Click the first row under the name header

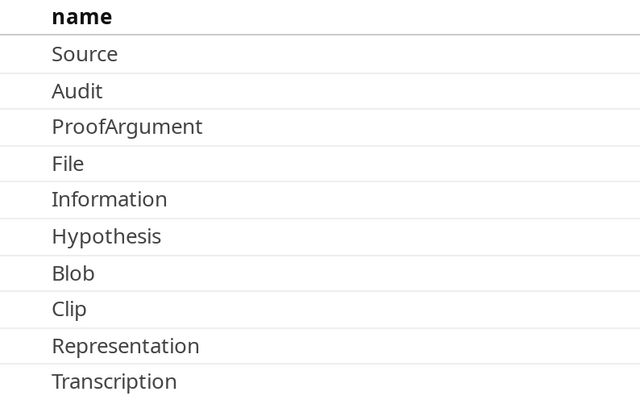point(85,54)
